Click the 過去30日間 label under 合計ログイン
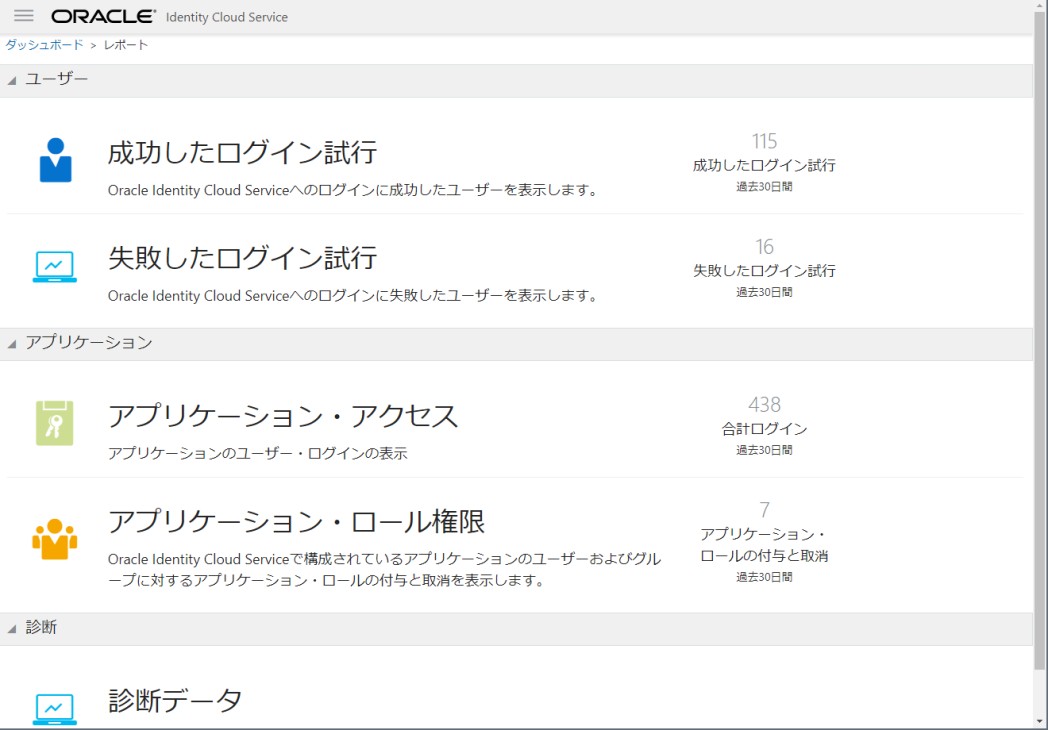The image size is (1048, 730). tap(764, 450)
